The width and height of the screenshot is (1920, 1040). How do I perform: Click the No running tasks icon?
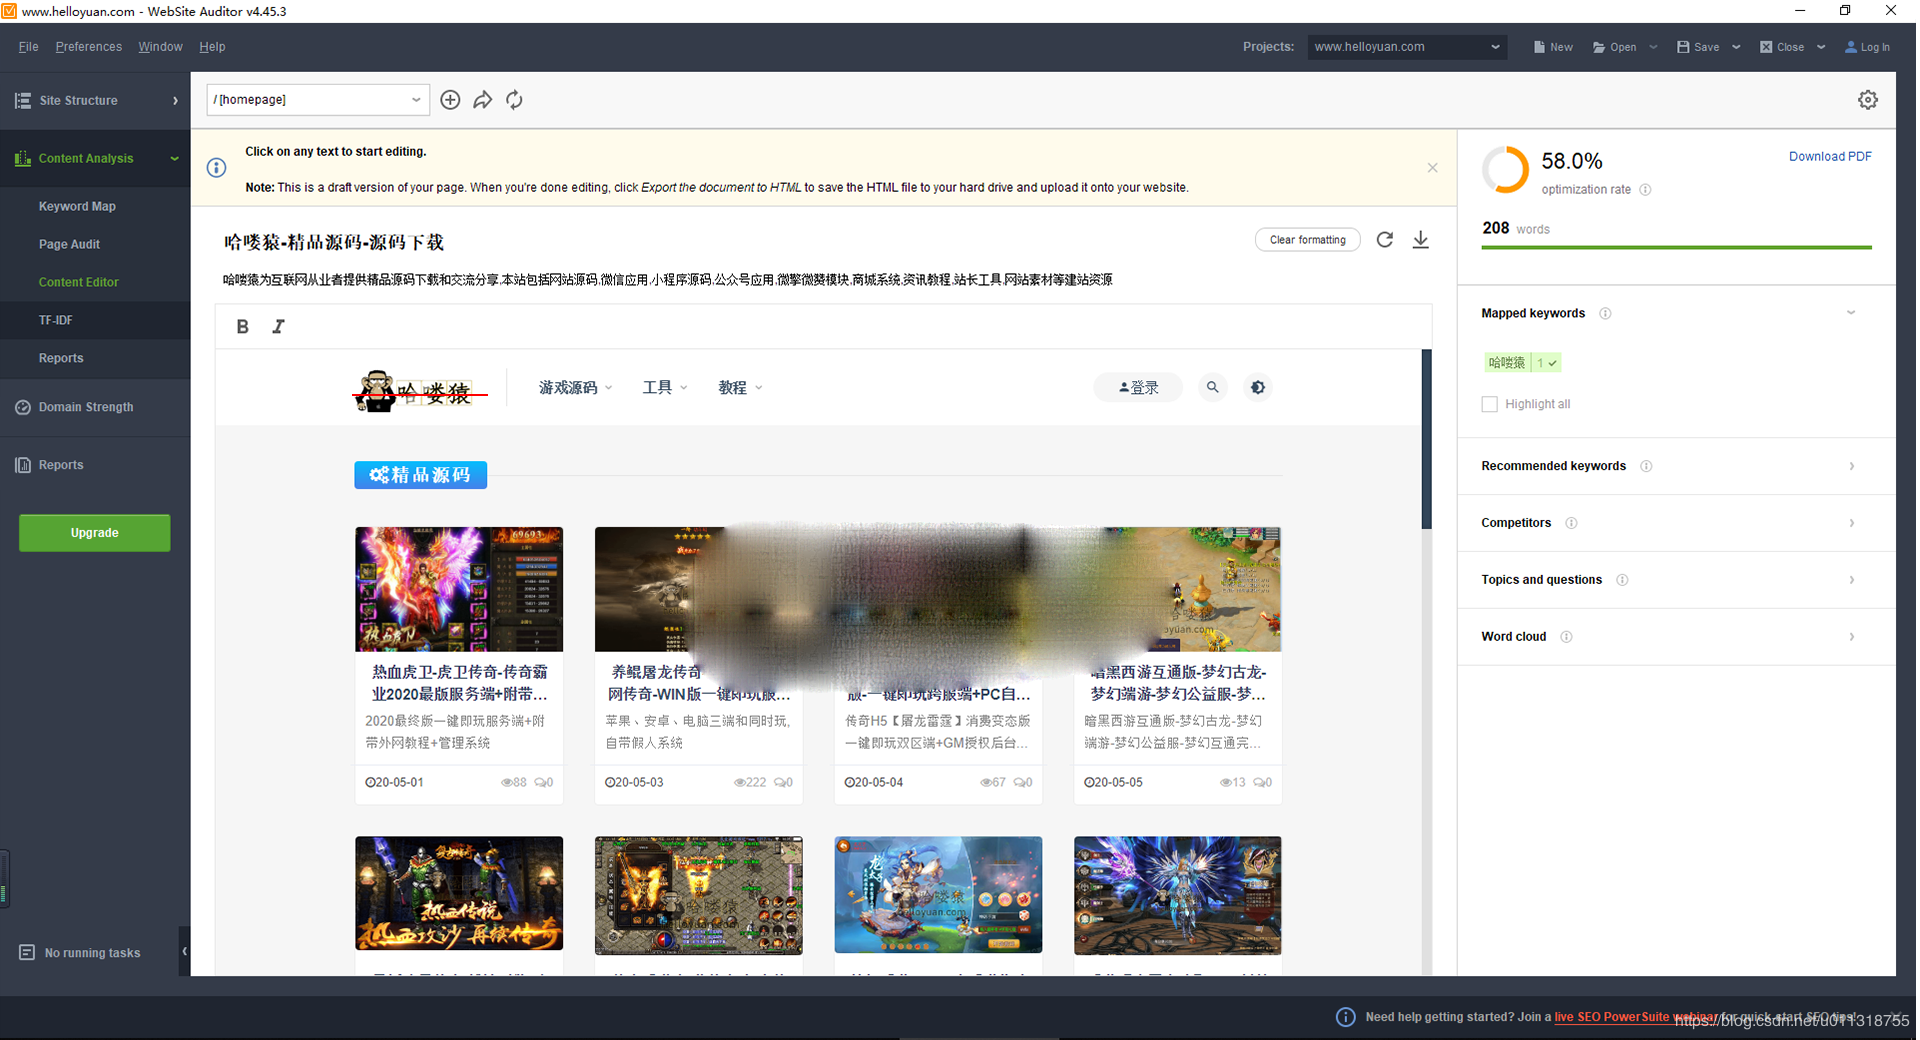click(27, 953)
